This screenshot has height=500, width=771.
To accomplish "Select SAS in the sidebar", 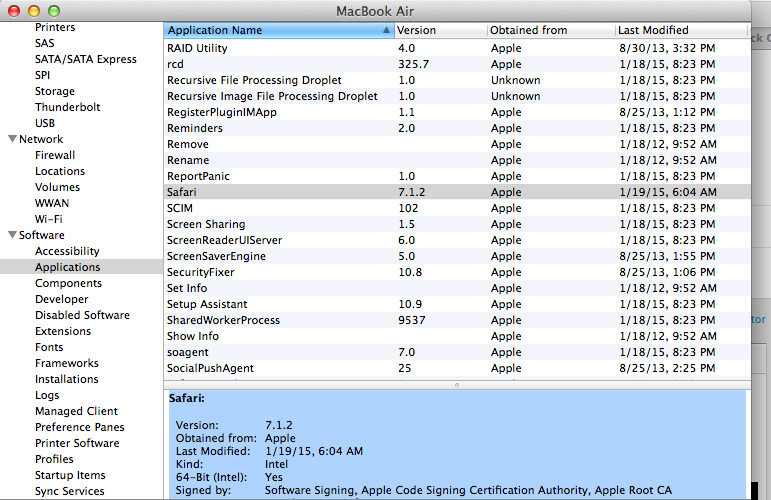I will 45,43.
